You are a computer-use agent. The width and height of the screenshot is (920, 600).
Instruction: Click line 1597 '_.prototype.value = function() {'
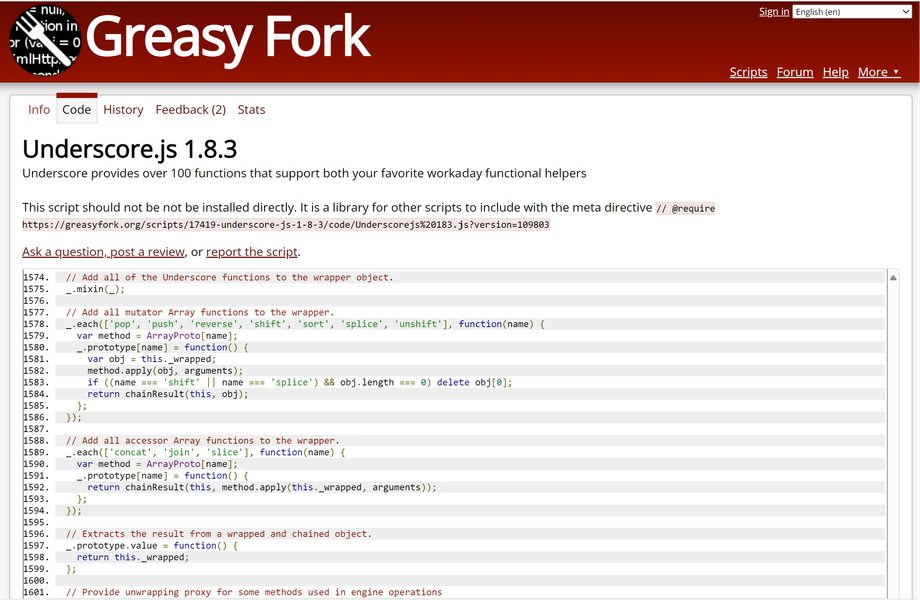pos(152,545)
